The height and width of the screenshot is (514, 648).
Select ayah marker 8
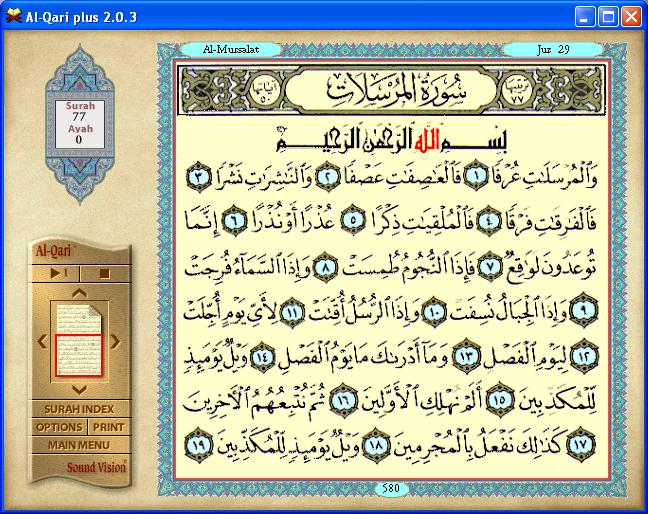tap(326, 268)
